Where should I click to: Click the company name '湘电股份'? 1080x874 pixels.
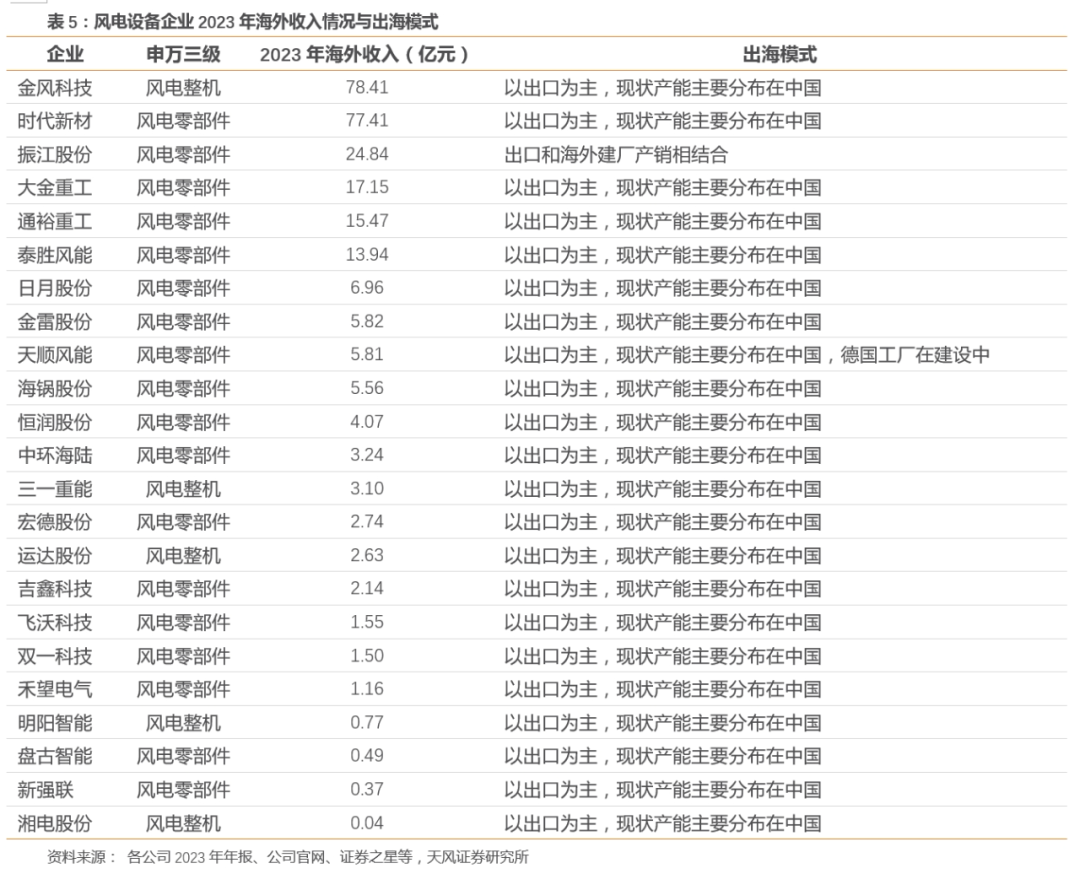coord(54,823)
